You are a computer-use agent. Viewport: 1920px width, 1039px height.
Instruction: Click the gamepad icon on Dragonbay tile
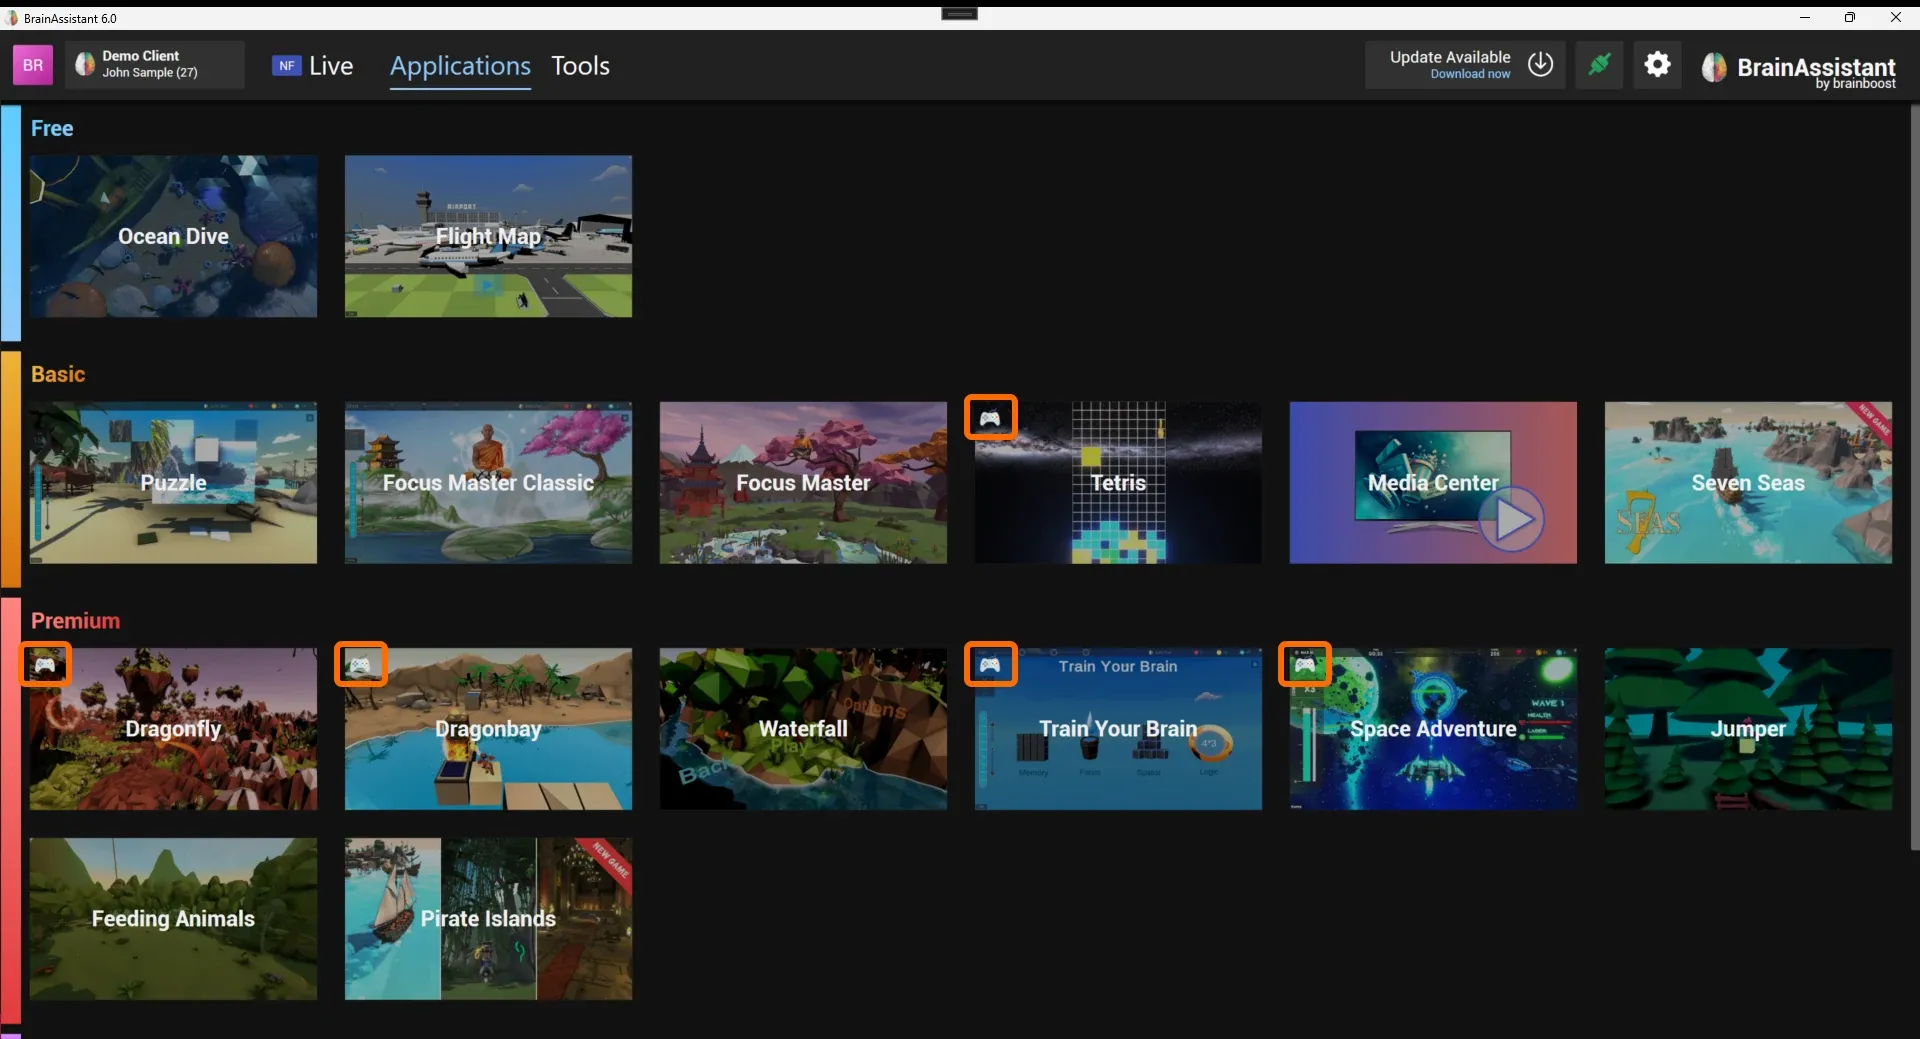tap(361, 664)
